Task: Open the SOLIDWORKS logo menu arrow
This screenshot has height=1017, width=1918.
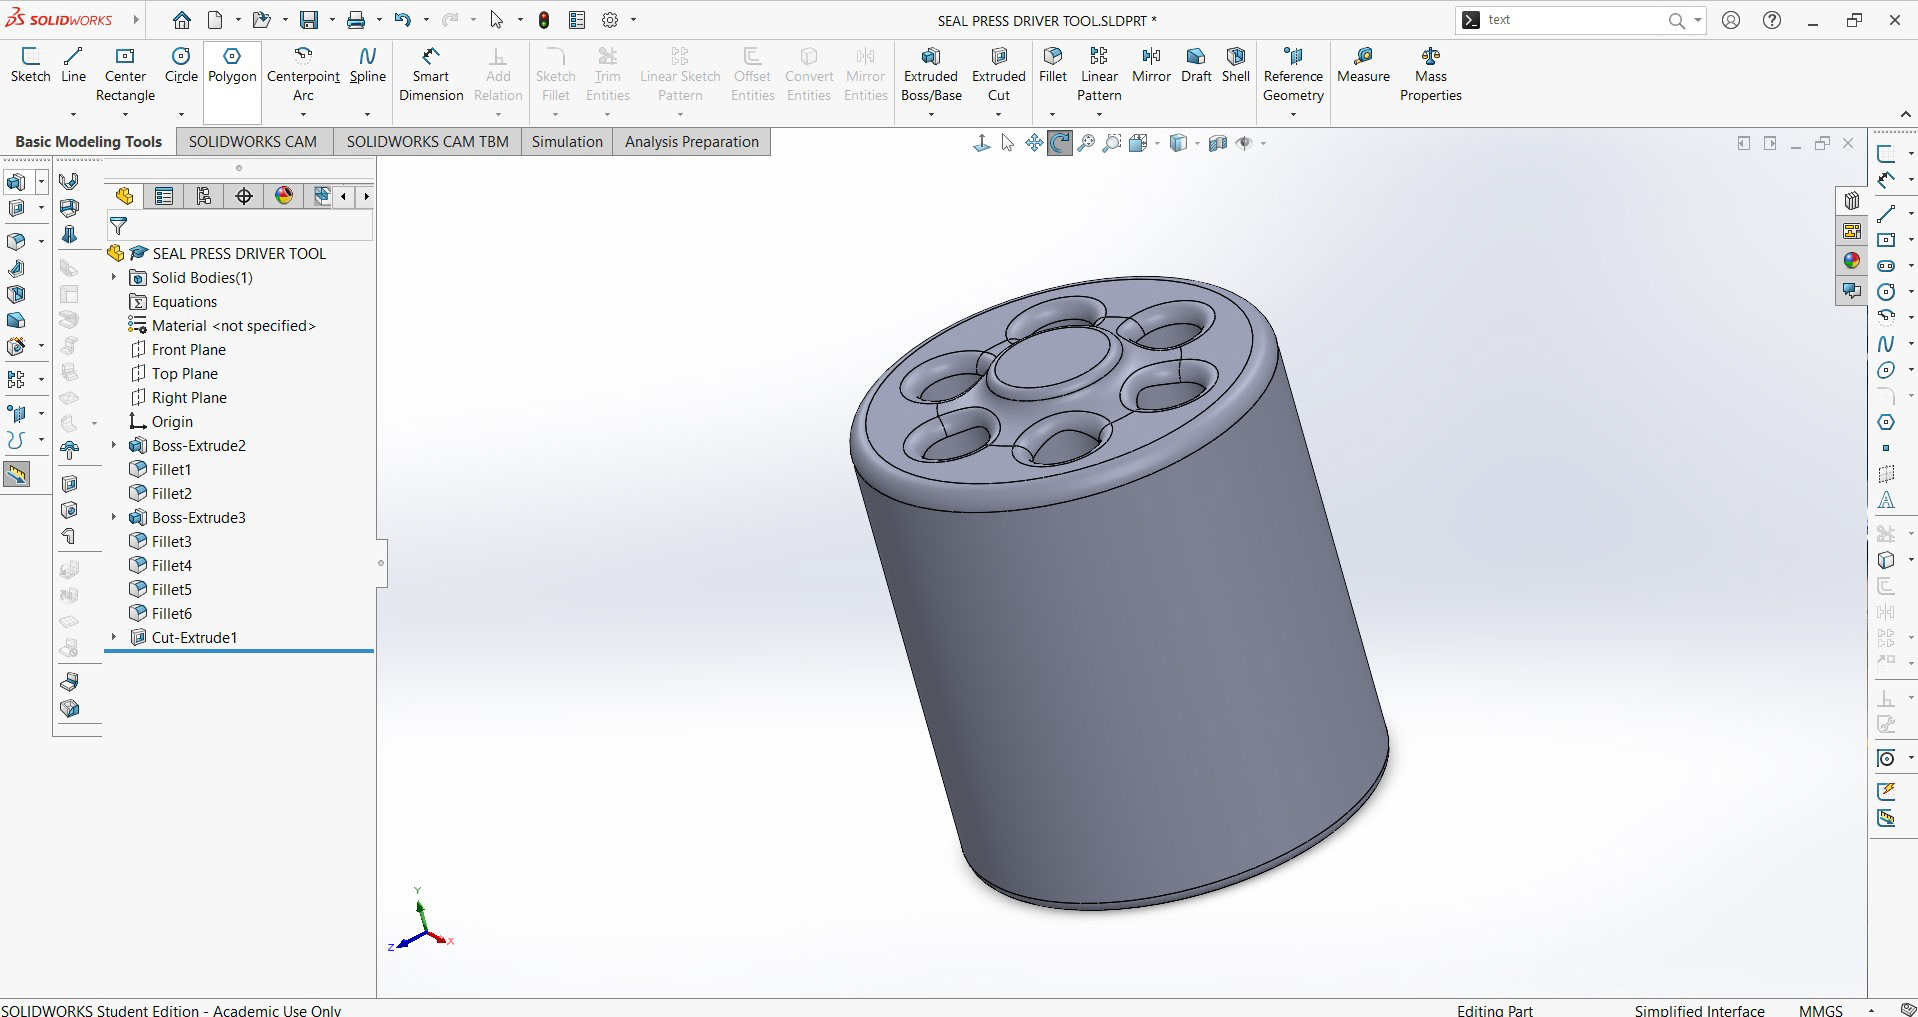Action: pos(136,20)
